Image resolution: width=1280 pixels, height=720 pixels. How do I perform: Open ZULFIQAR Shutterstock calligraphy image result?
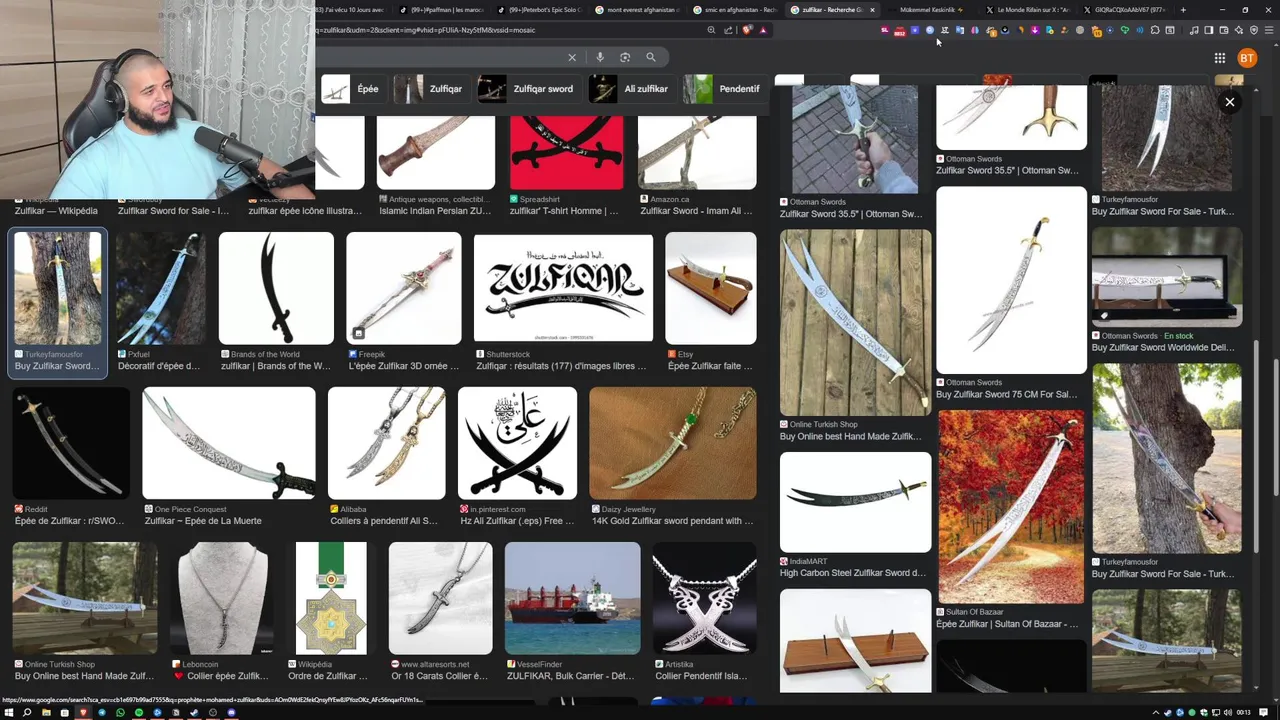(563, 288)
